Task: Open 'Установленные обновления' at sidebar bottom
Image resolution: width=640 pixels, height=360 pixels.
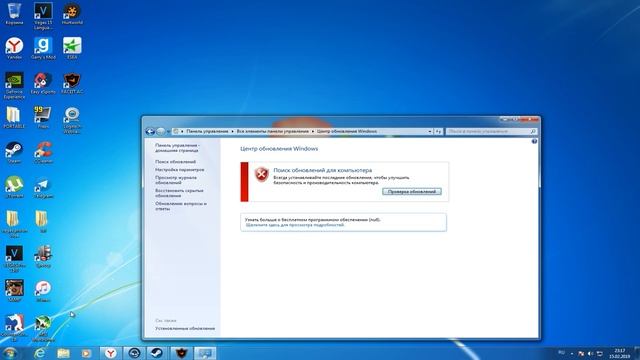Action: (x=185, y=329)
